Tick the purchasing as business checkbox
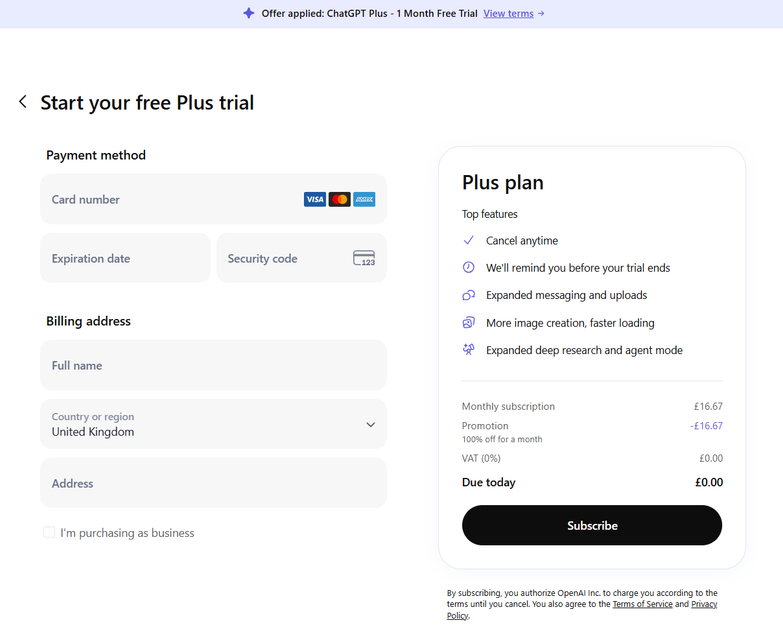 point(49,533)
